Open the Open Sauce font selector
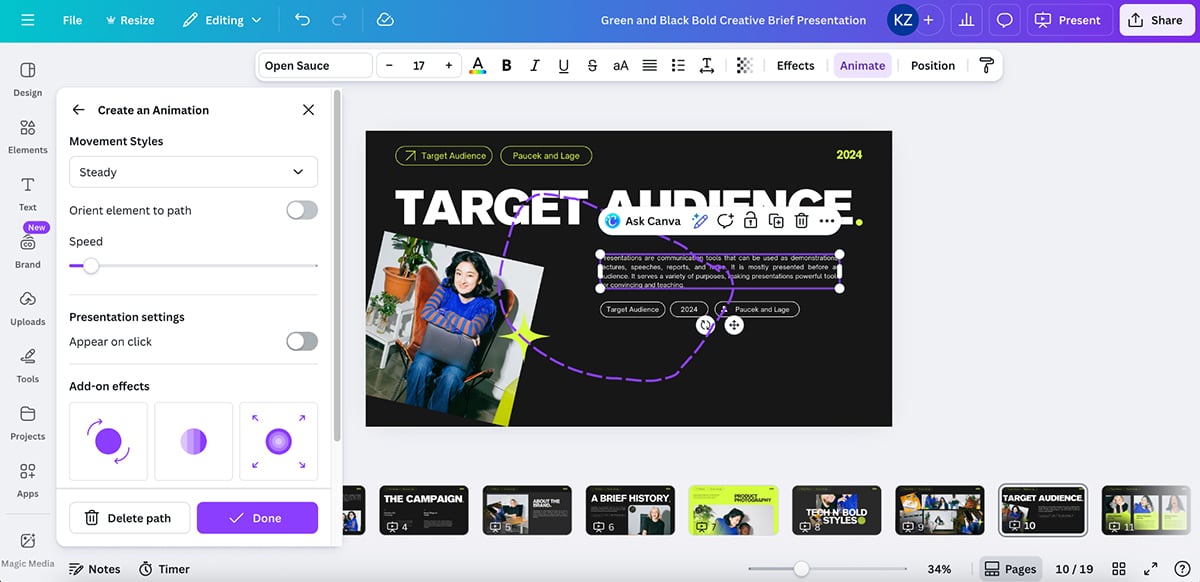This screenshot has height=582, width=1200. 313,64
